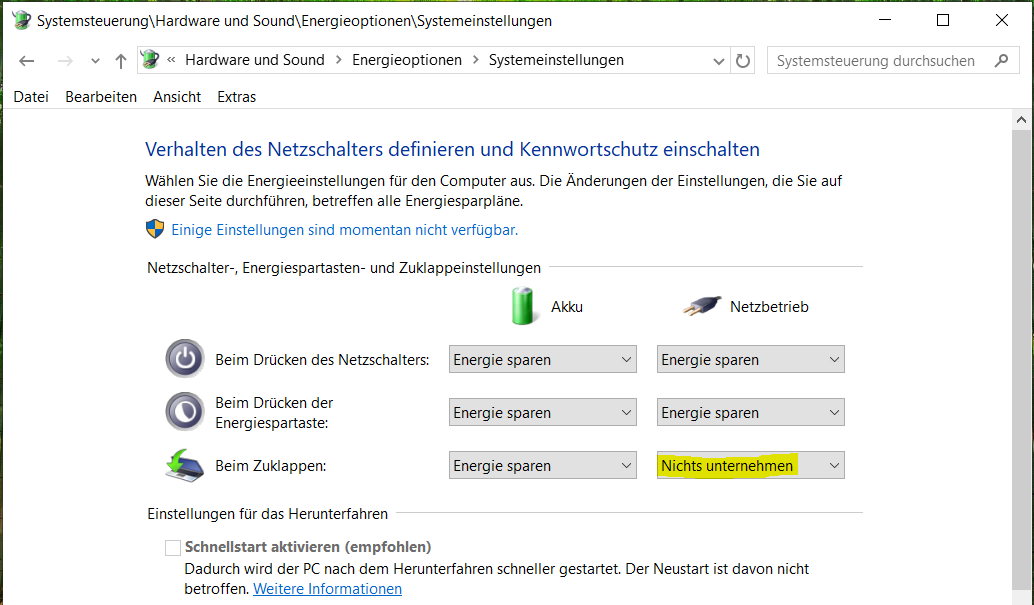The height and width of the screenshot is (605, 1034).
Task: Click the search magnifier icon
Action: click(1003, 60)
